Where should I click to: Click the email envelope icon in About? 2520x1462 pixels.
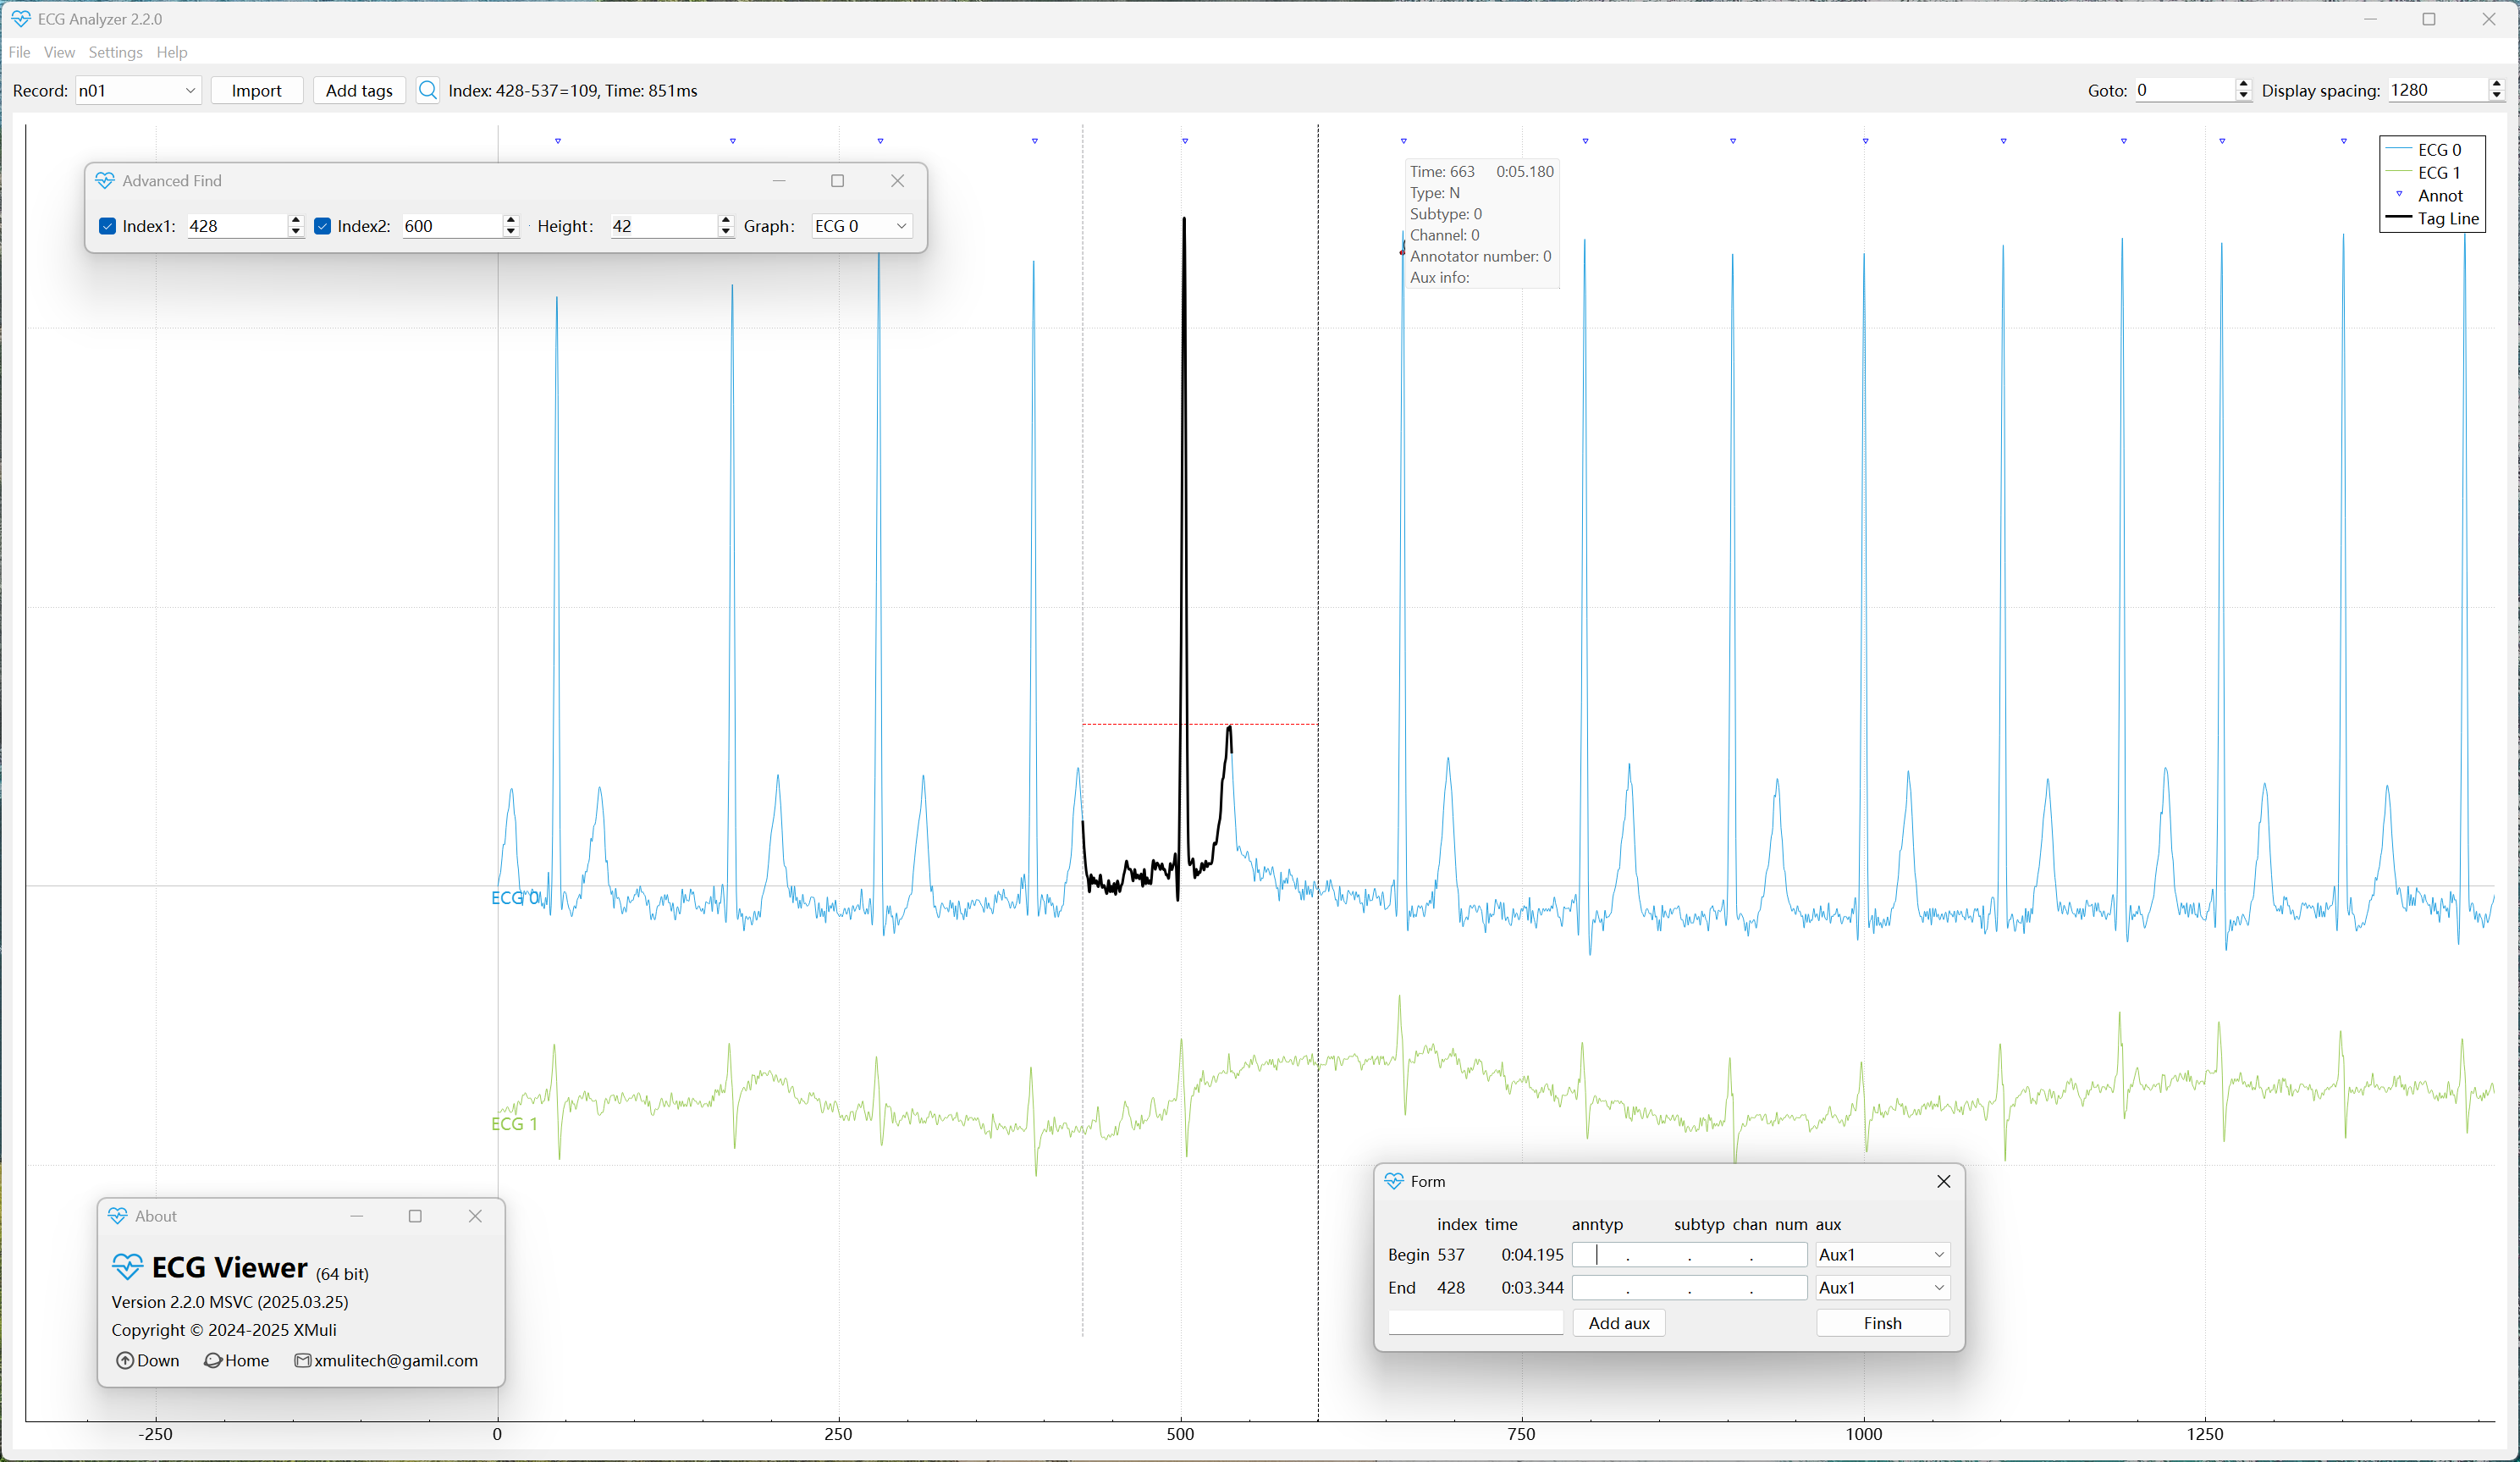(302, 1360)
